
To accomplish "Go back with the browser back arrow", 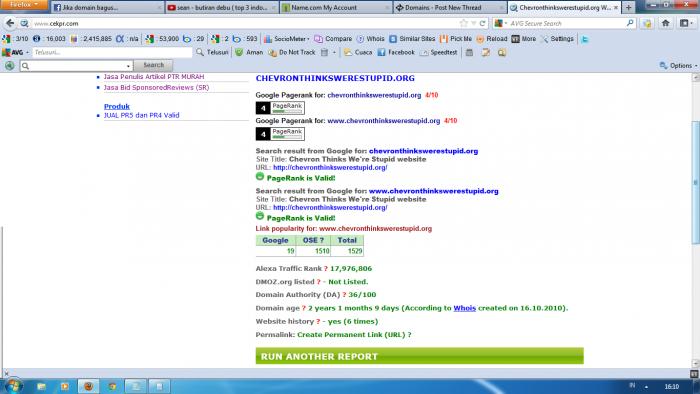I will [x=10, y=23].
